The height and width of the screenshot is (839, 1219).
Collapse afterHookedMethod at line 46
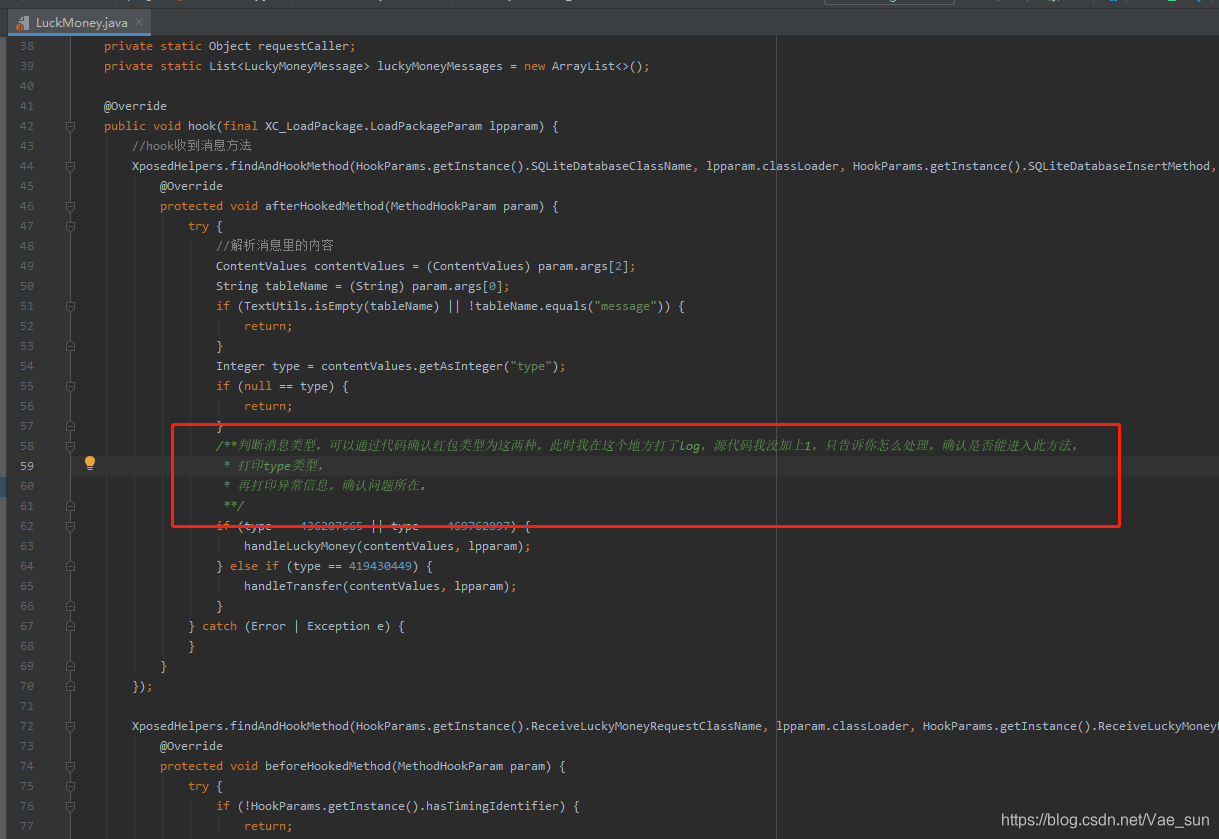pyautogui.click(x=70, y=206)
